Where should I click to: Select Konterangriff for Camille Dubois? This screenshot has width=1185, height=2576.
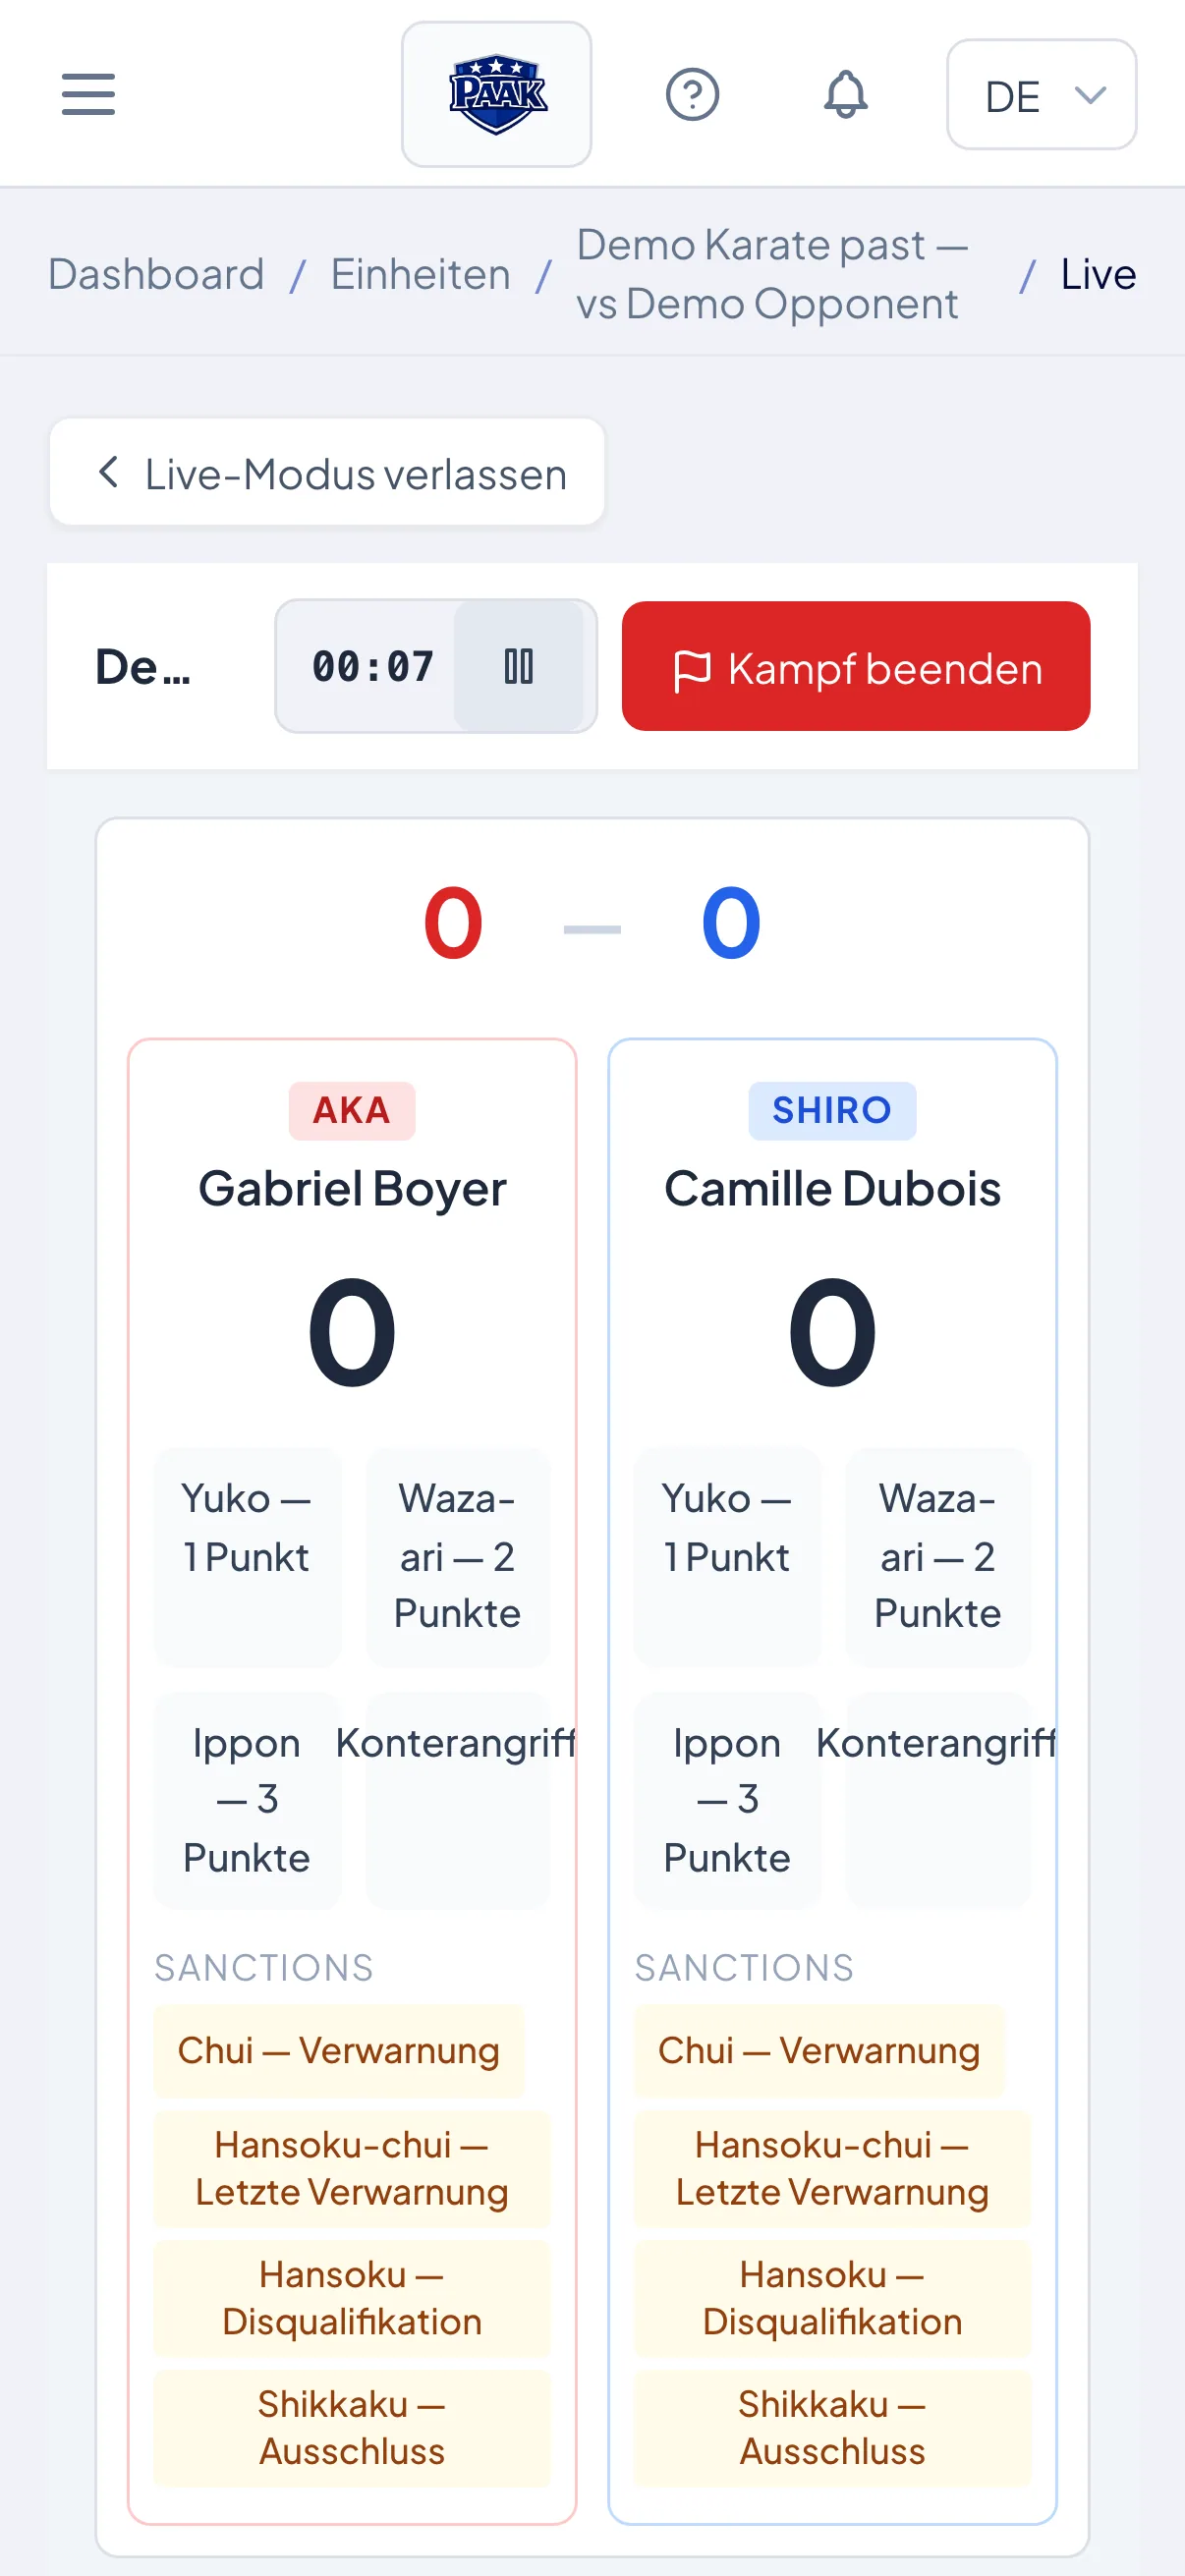937,1800
